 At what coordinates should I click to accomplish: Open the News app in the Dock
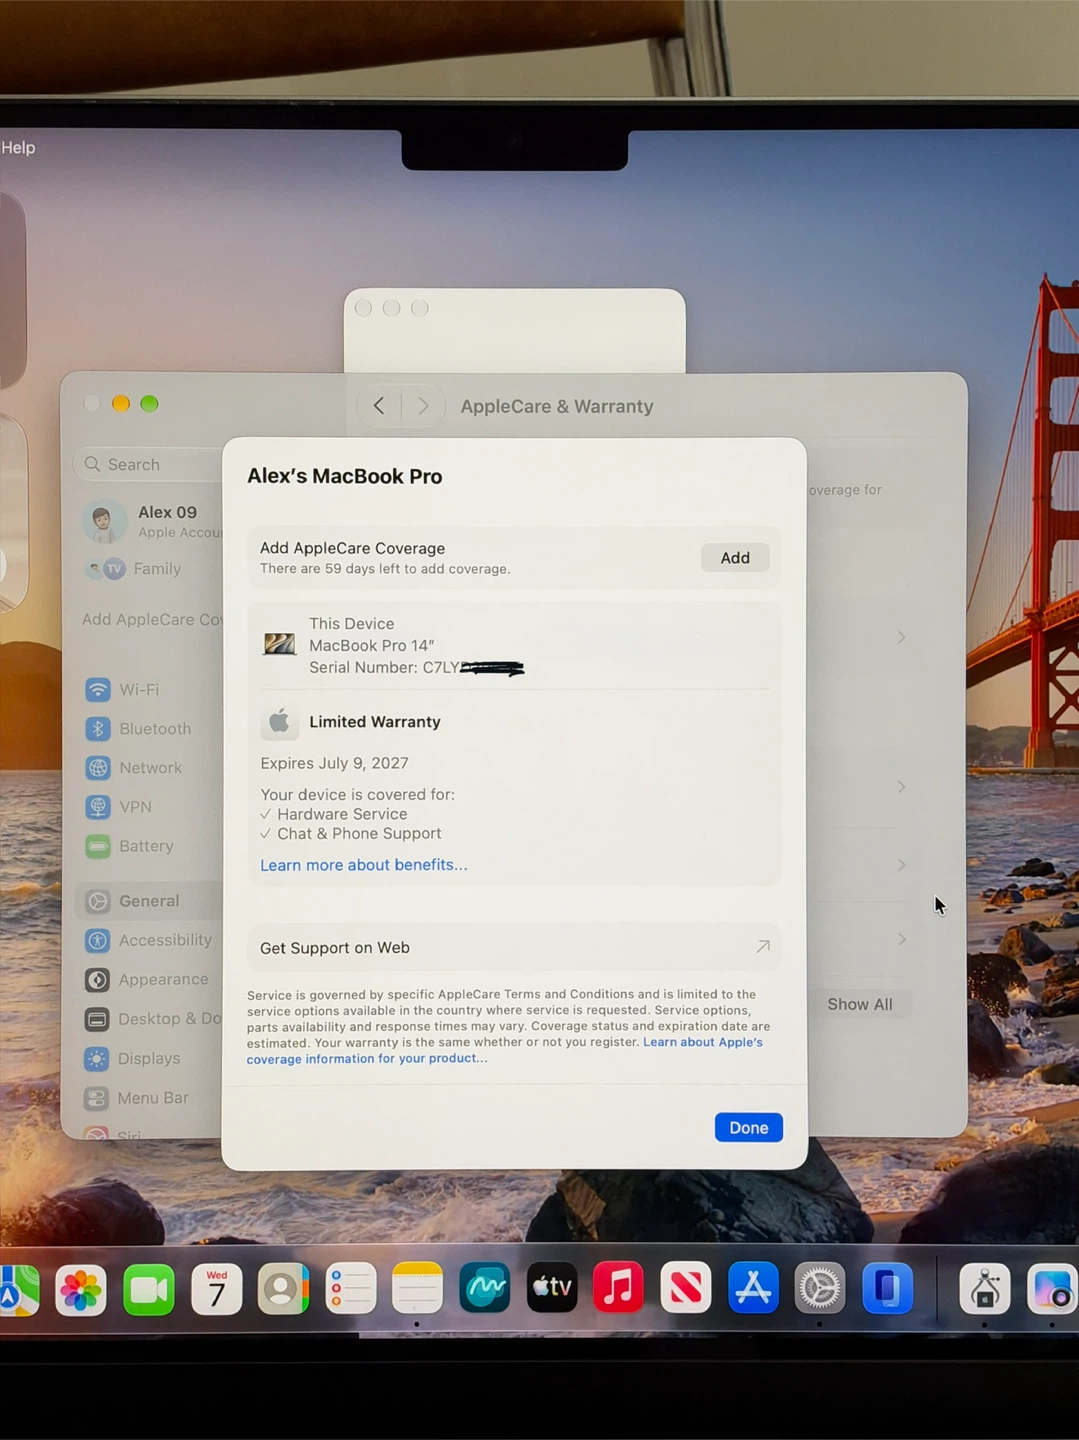click(686, 1288)
